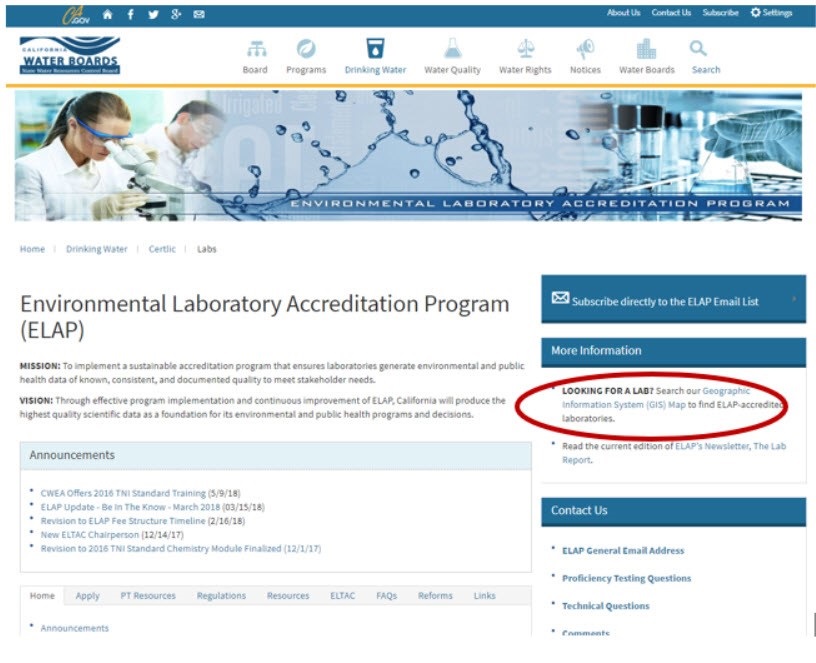The image size is (816, 663).
Task: Open Revision to ELAP Fee Structure Timeline
Action: tap(123, 521)
